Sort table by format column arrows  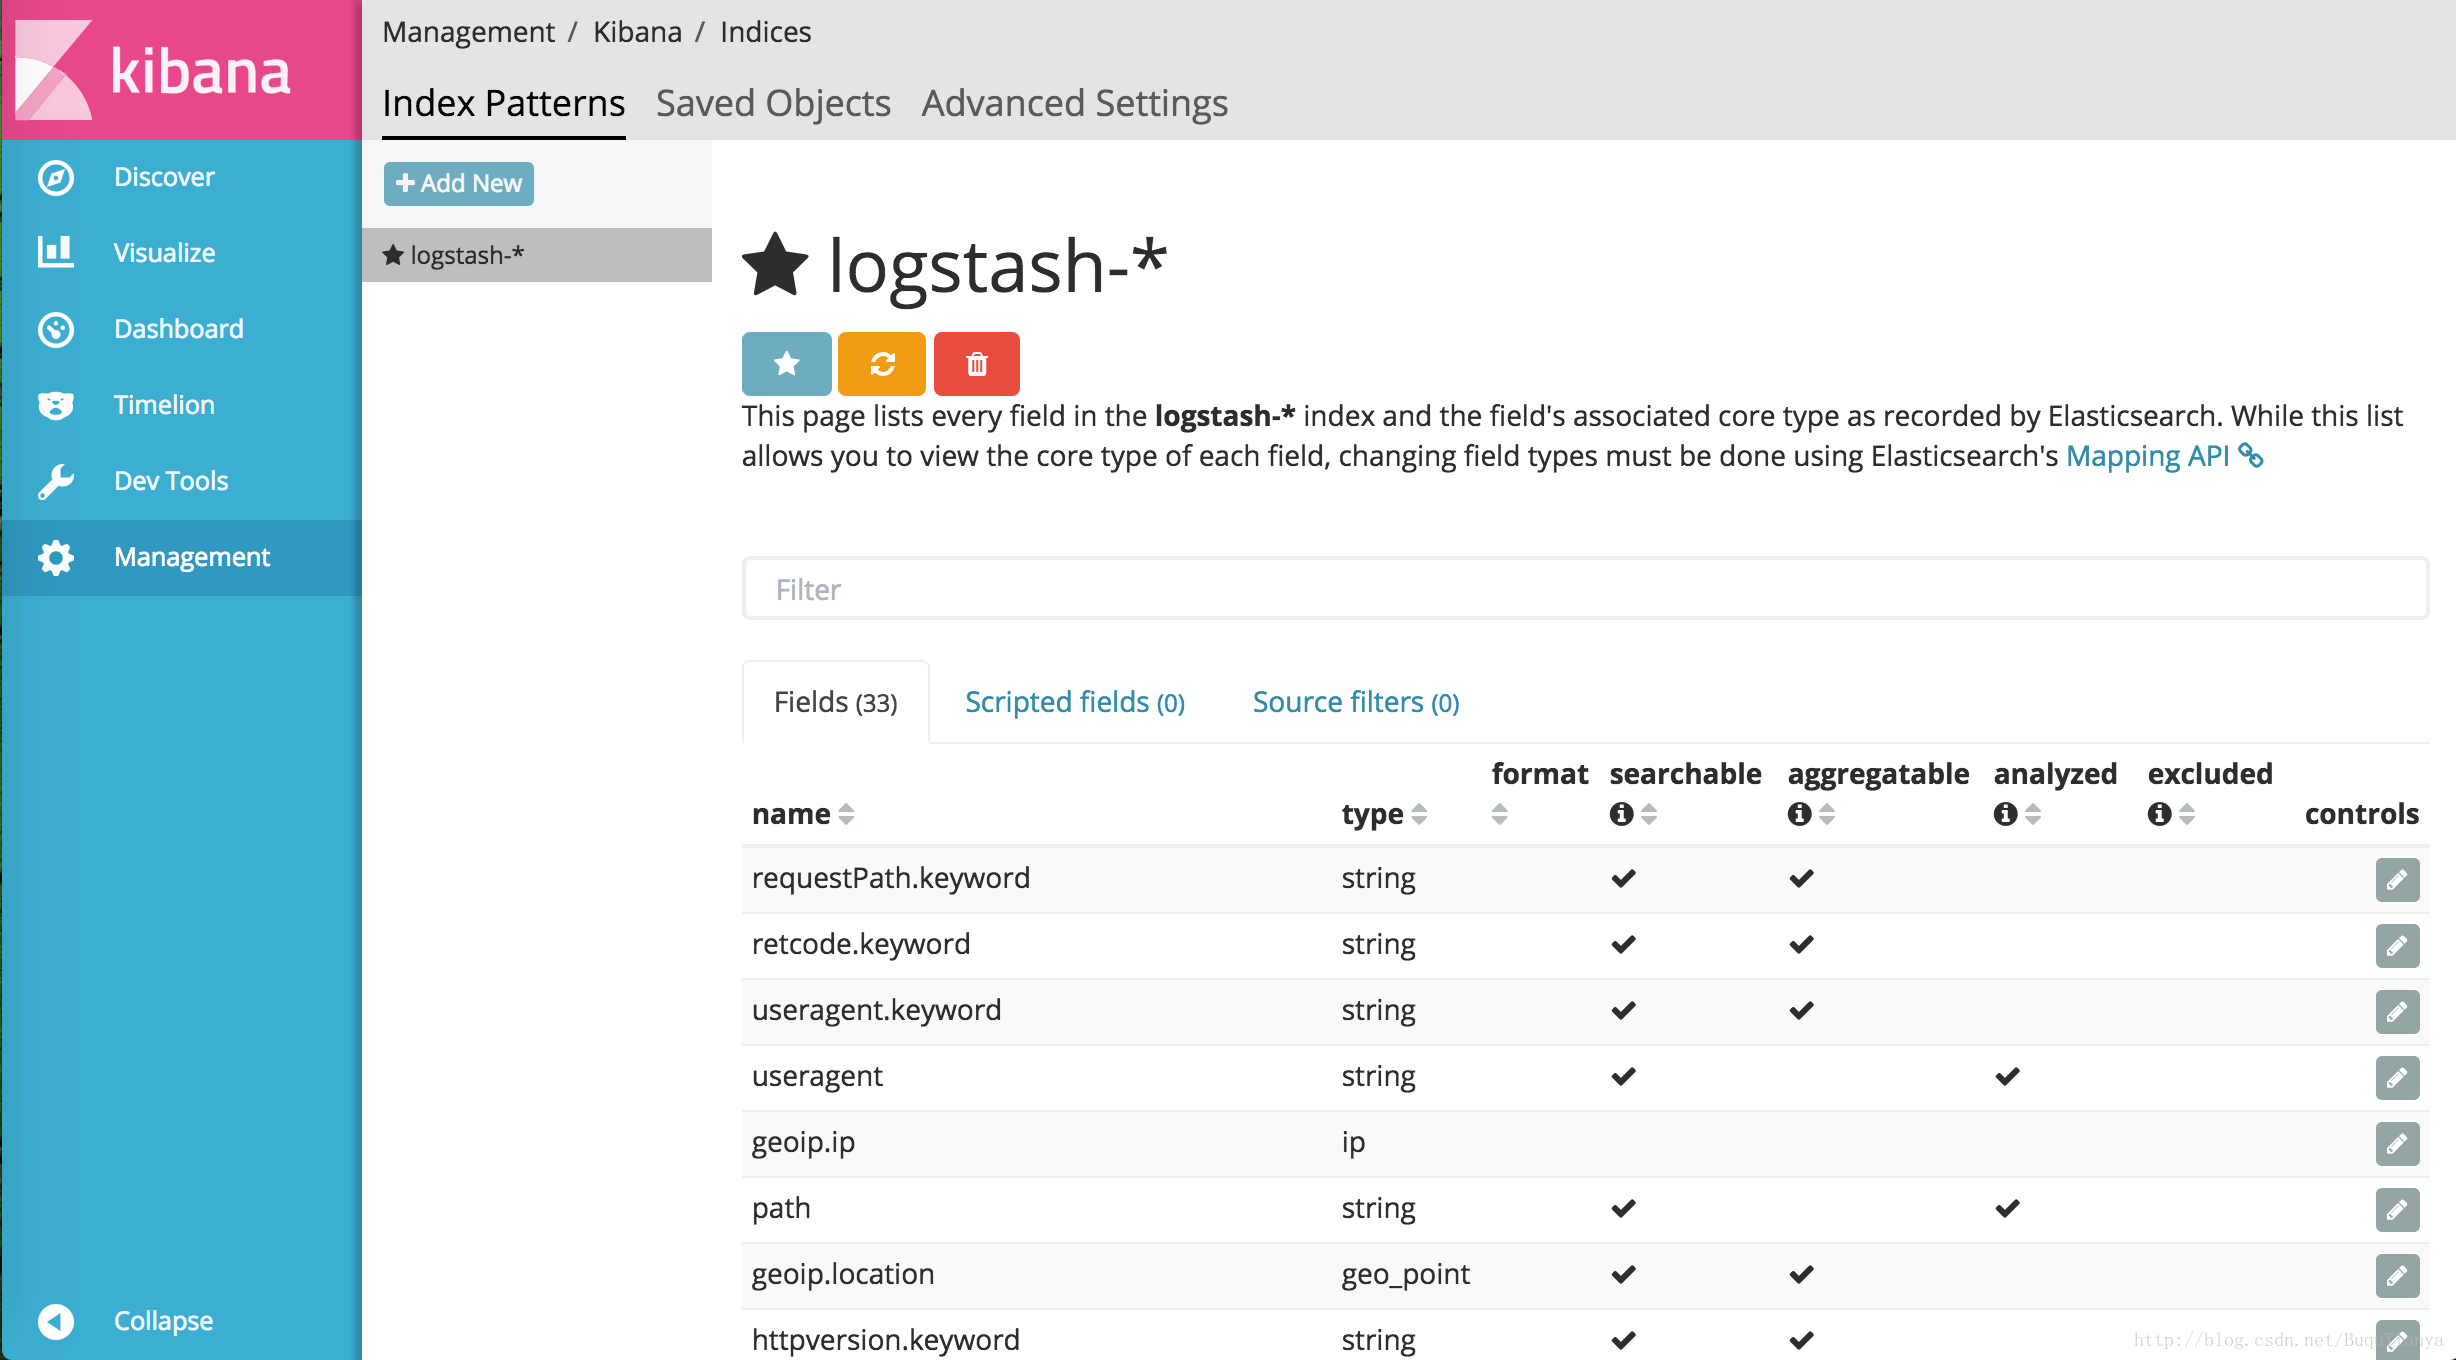click(x=1499, y=814)
